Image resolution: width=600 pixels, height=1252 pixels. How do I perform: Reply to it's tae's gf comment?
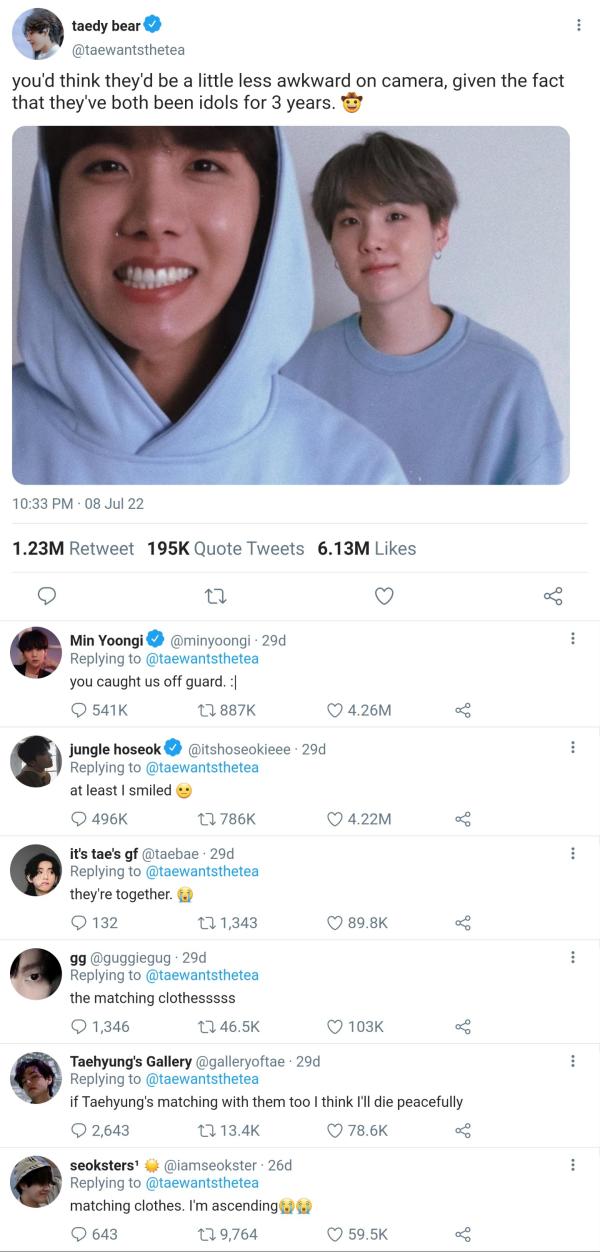click(79, 923)
